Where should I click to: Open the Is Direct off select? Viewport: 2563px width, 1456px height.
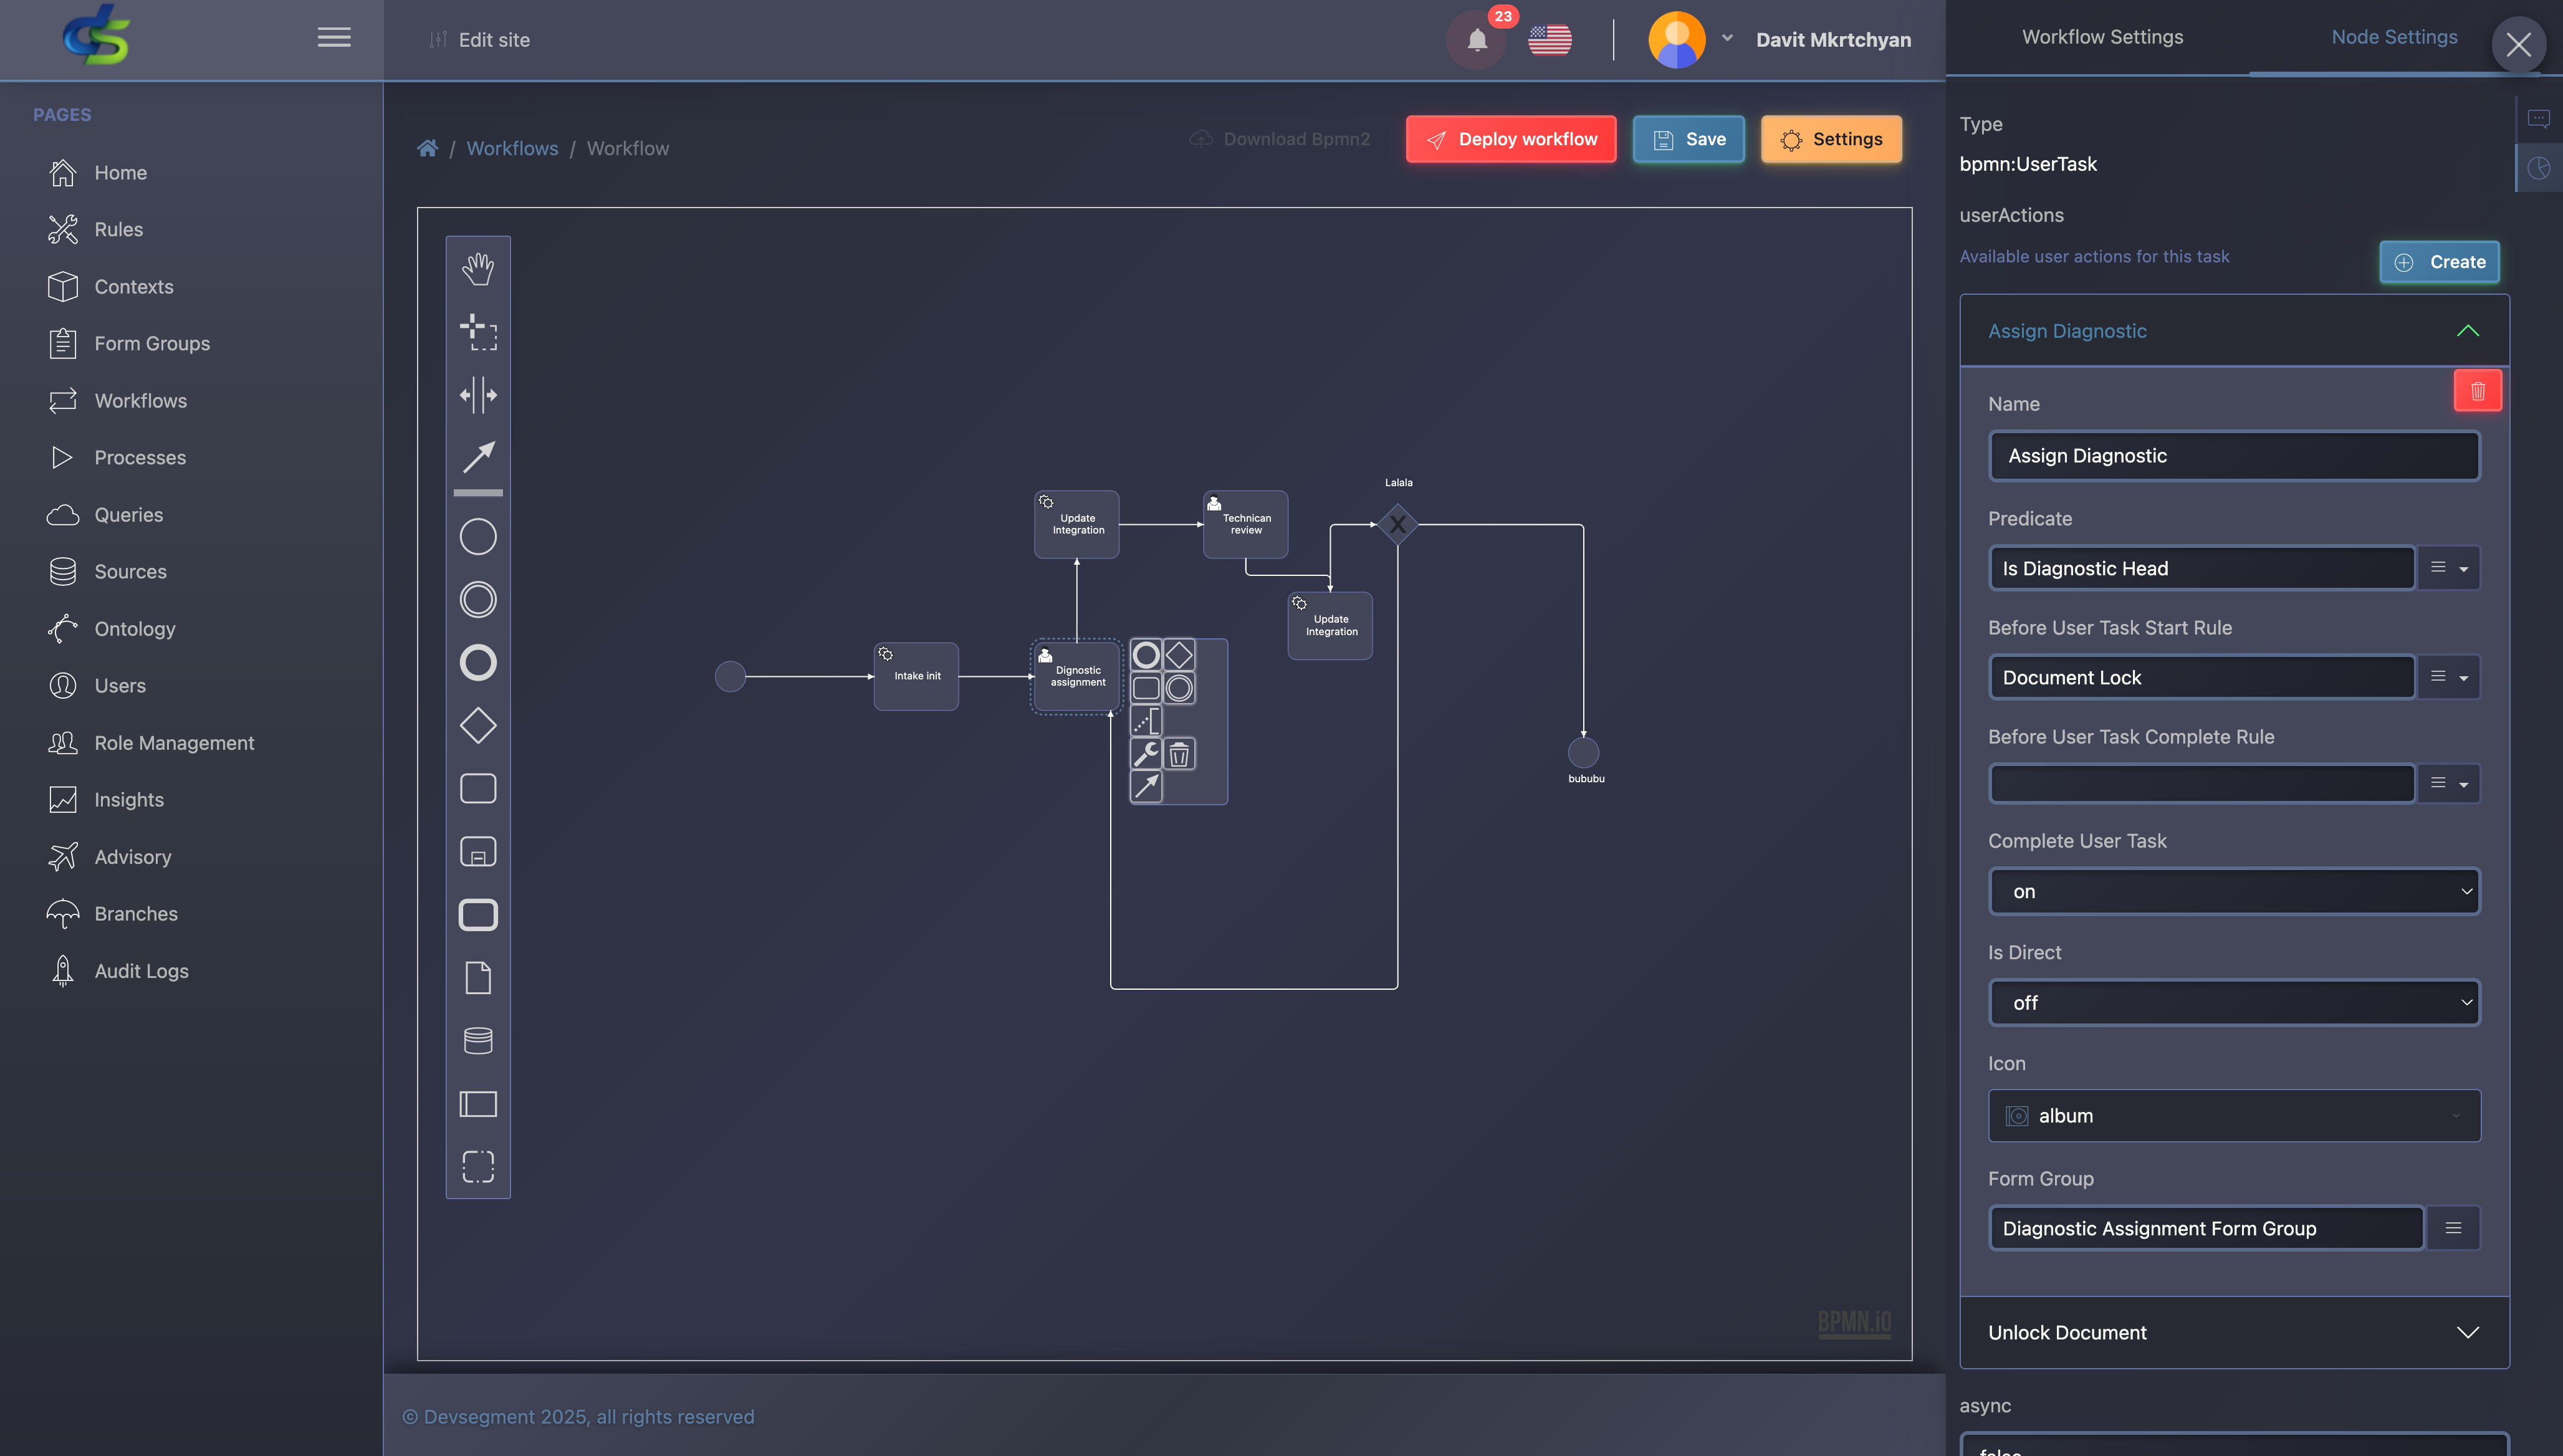2234,1002
